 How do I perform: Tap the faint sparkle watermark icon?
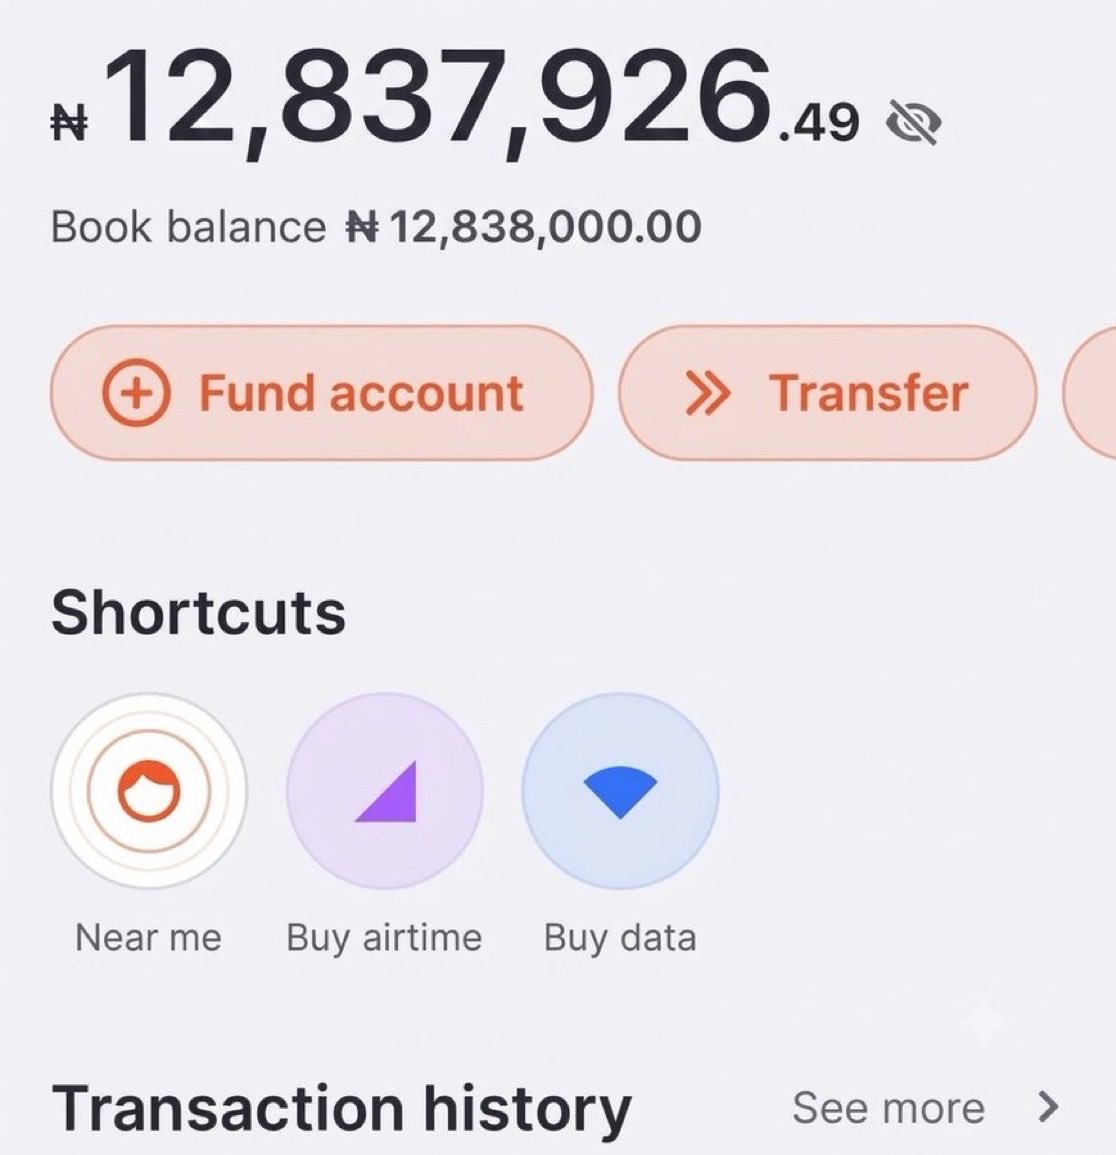983,1020
